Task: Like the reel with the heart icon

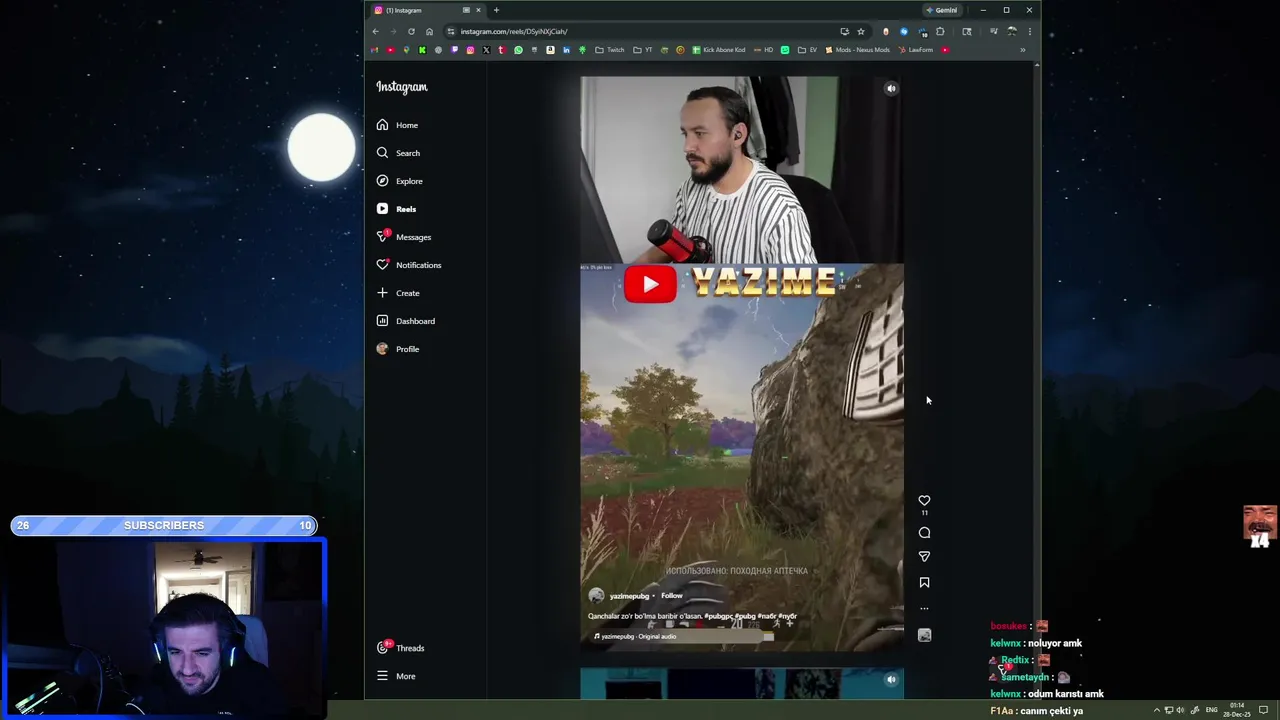Action: (x=924, y=500)
